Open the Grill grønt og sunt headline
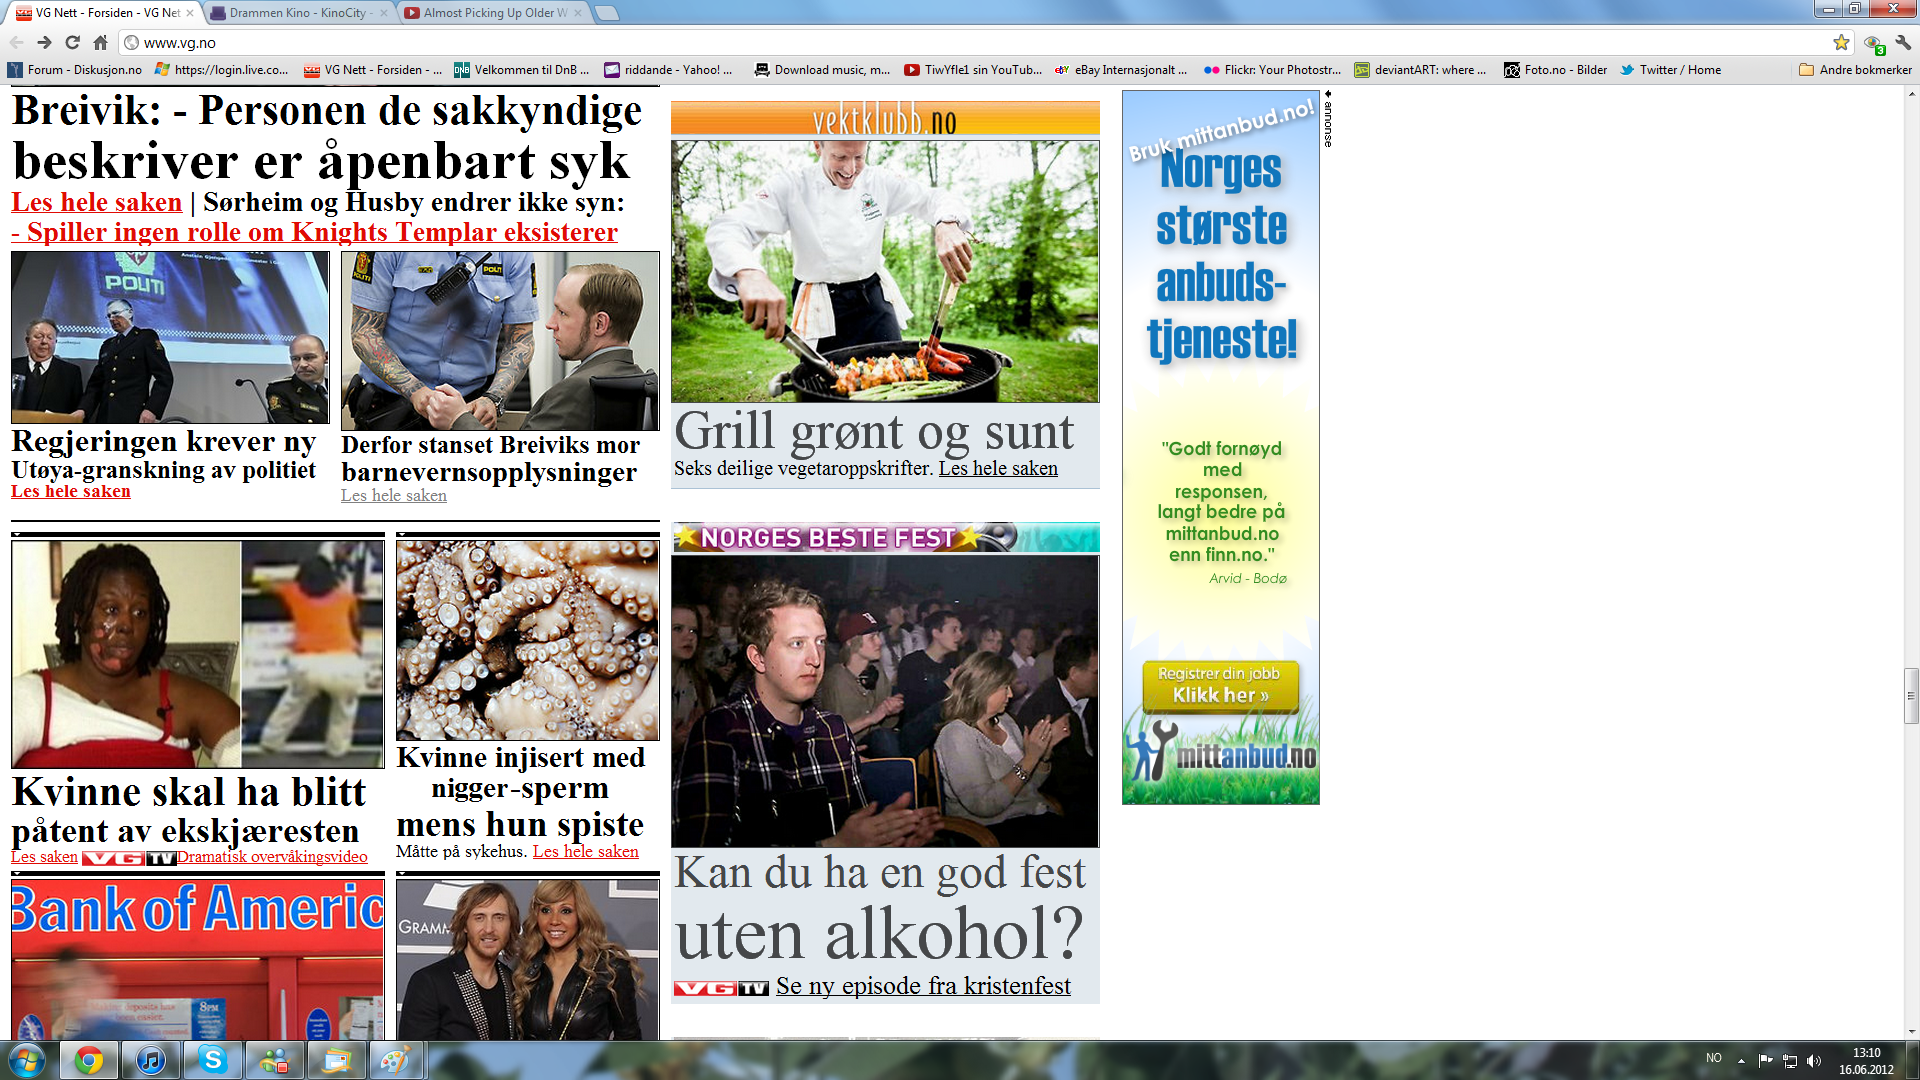 pos(874,431)
